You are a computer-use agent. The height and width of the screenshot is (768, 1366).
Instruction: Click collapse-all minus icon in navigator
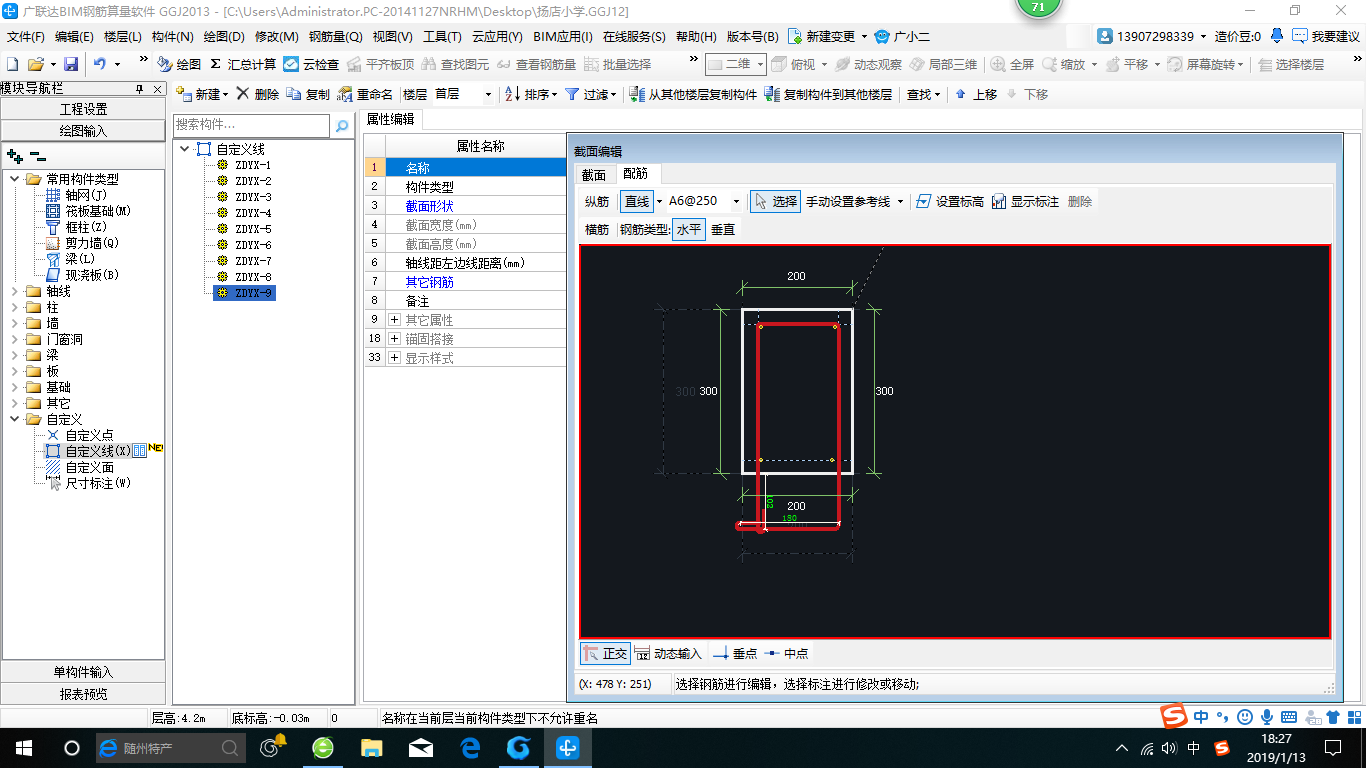coord(37,156)
